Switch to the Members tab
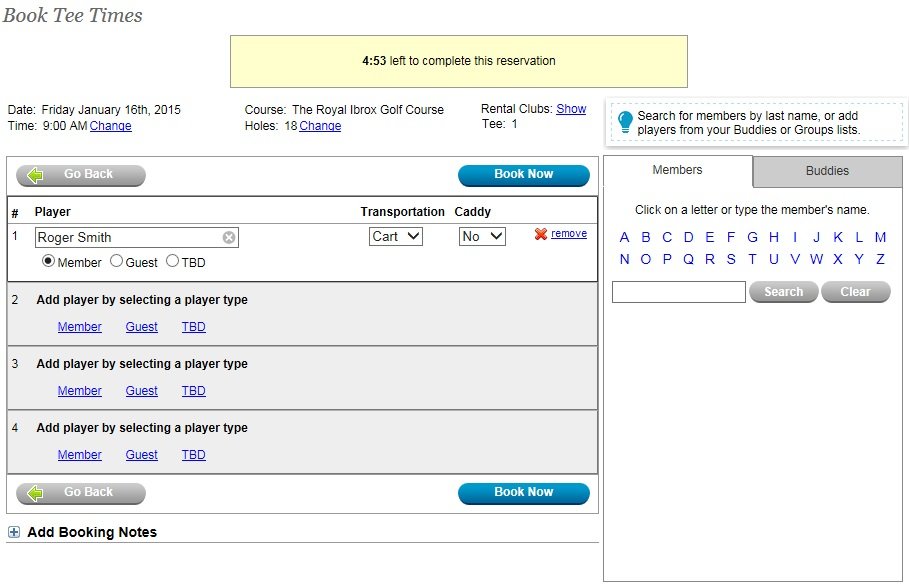Screen dimensions: 909x586 coord(677,170)
